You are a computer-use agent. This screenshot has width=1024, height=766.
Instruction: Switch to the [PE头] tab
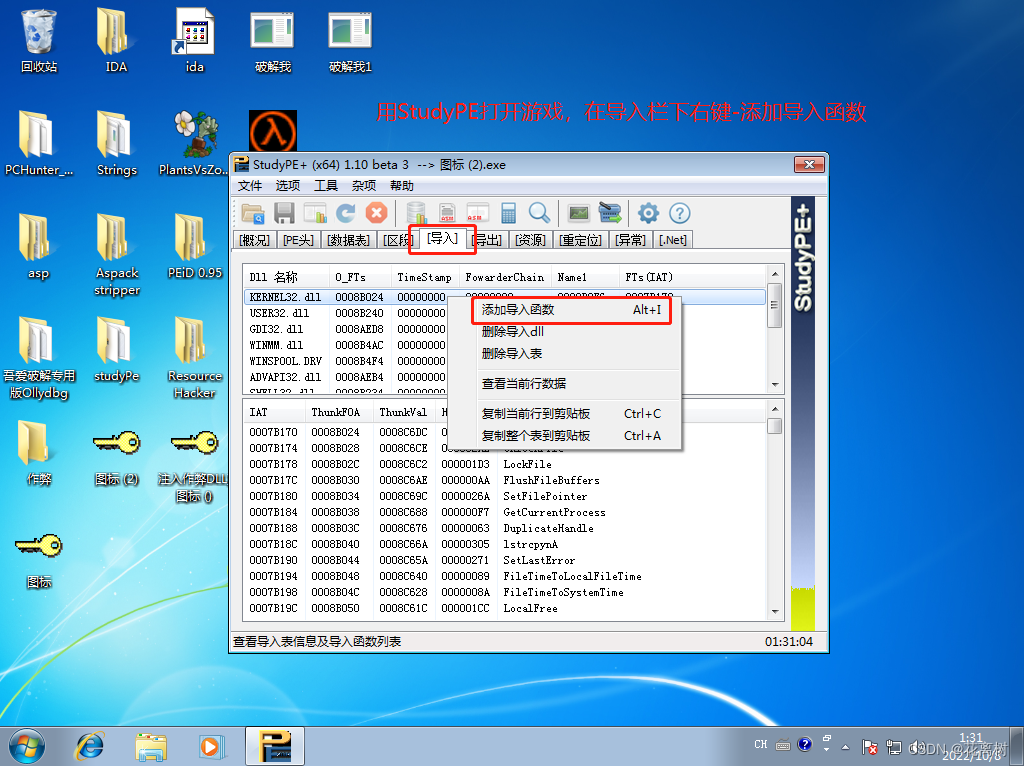(298, 240)
